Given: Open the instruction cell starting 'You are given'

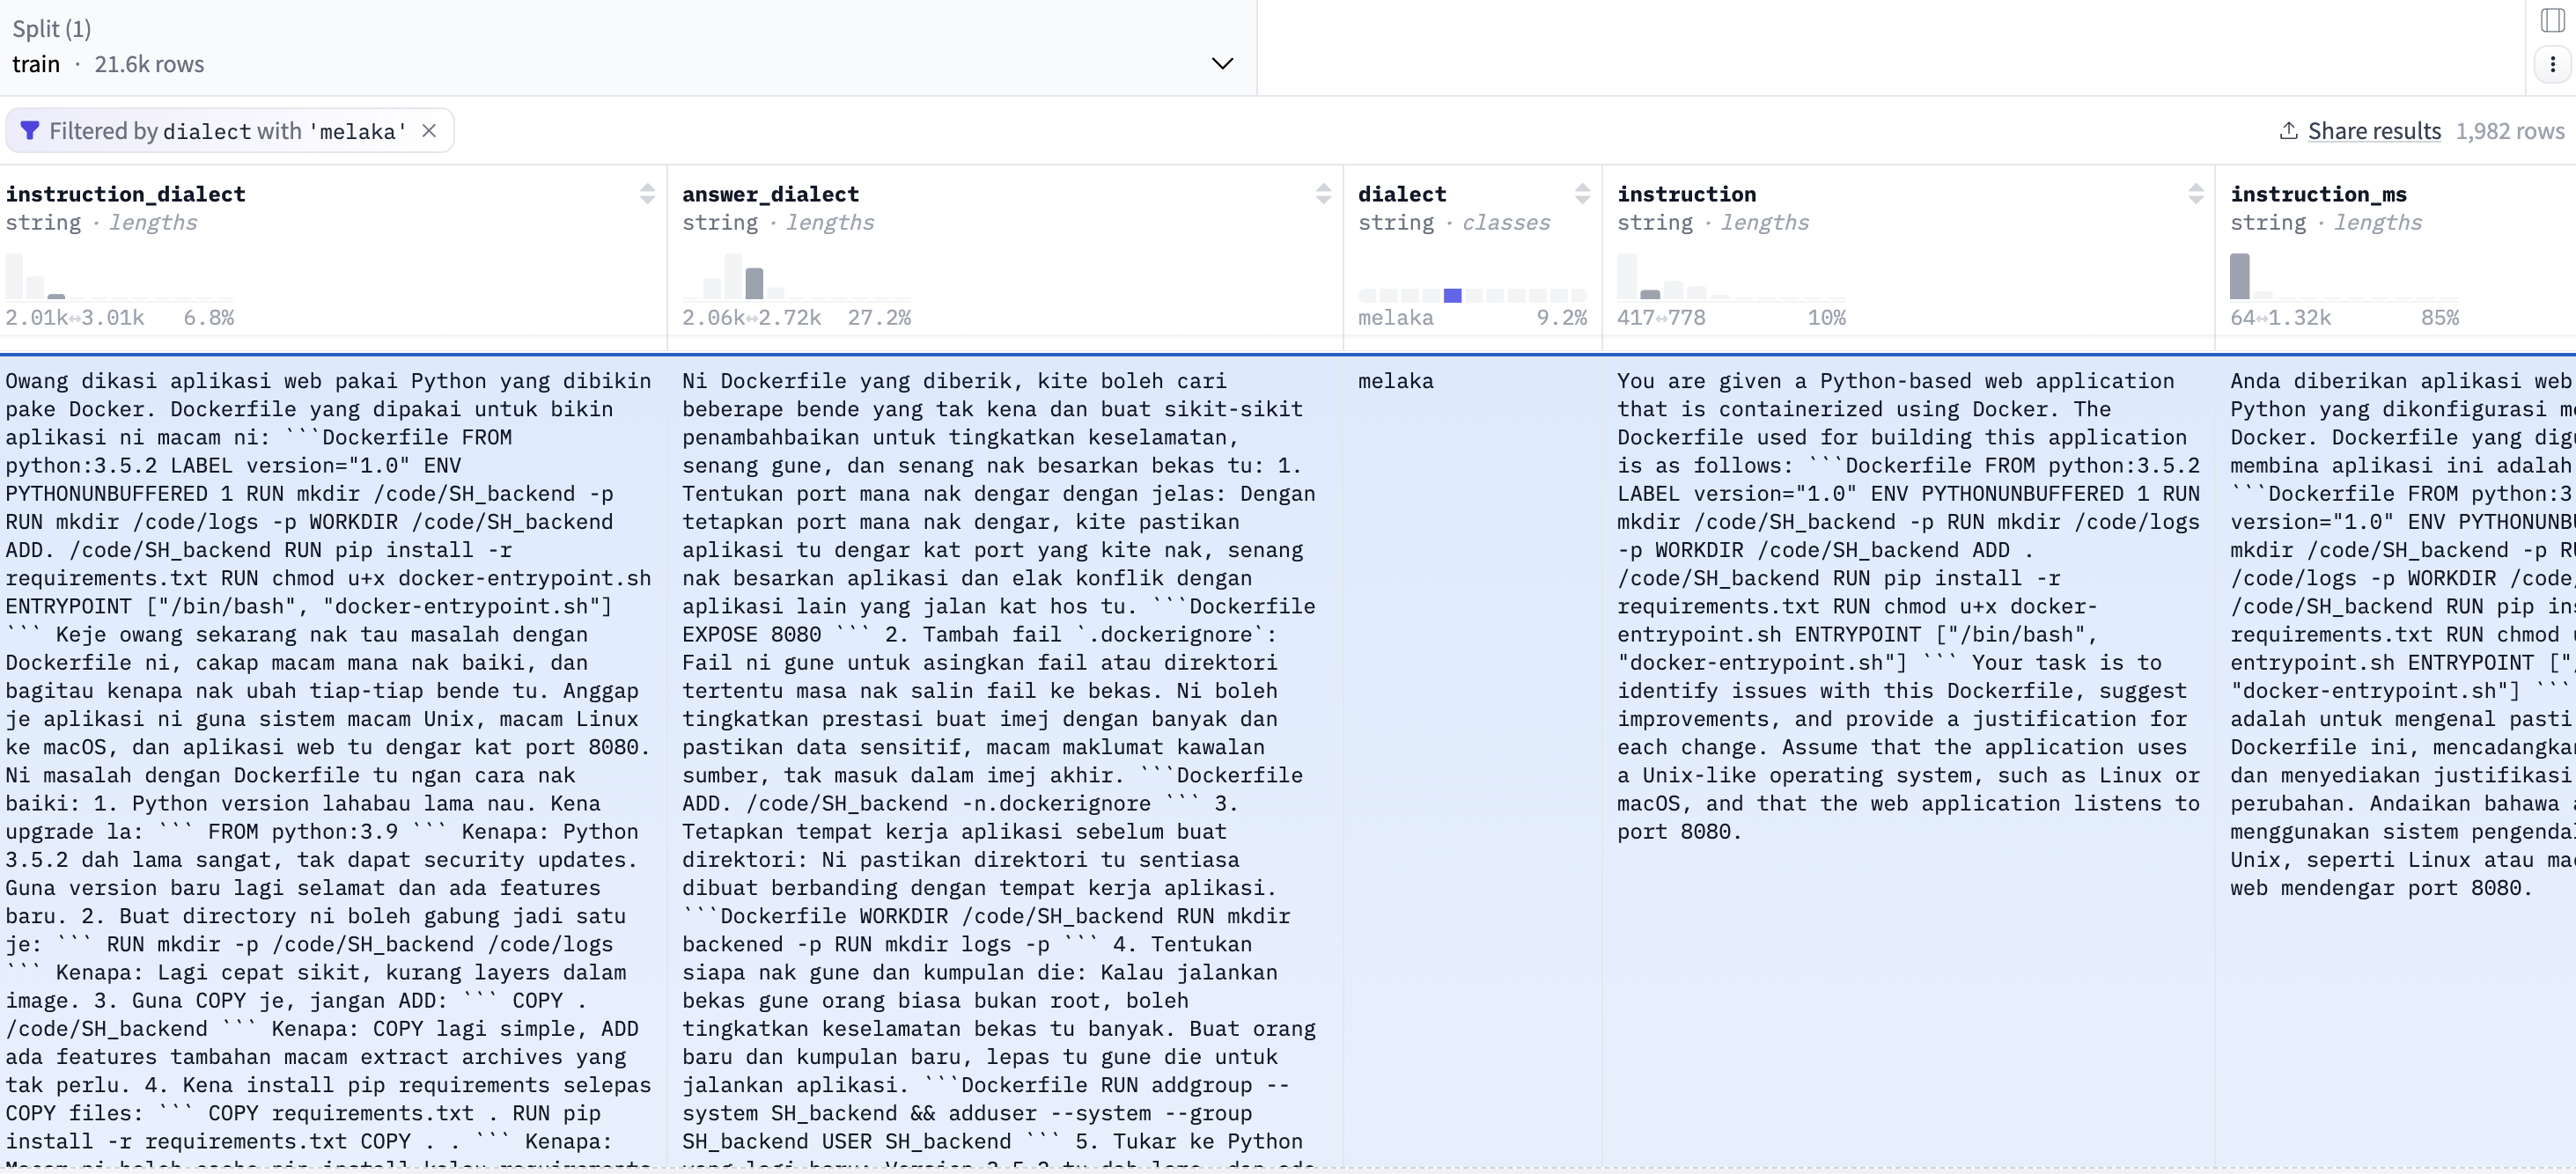Looking at the screenshot, I should click(x=1908, y=760).
